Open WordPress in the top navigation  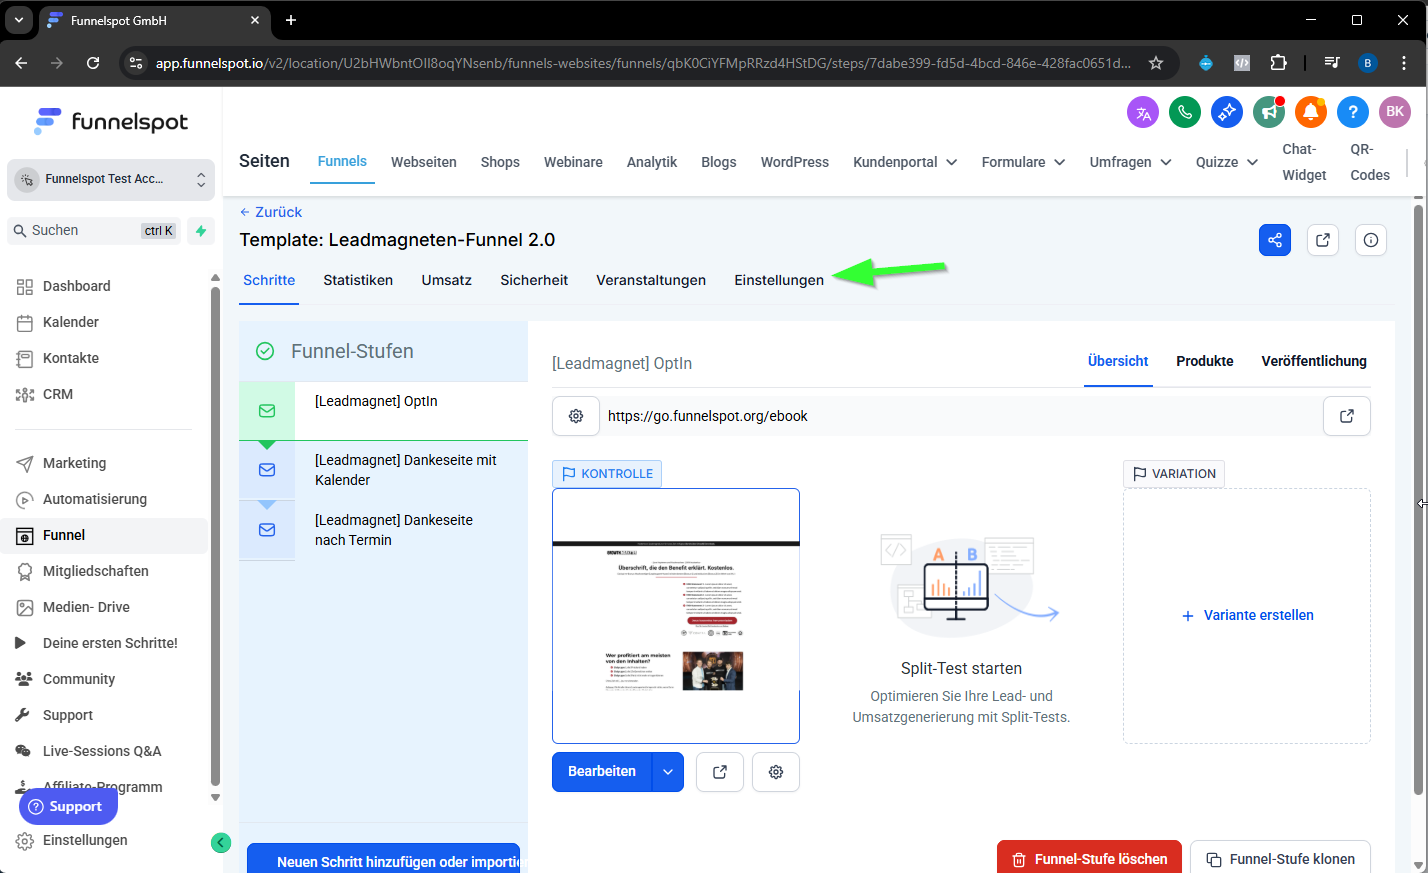click(795, 162)
